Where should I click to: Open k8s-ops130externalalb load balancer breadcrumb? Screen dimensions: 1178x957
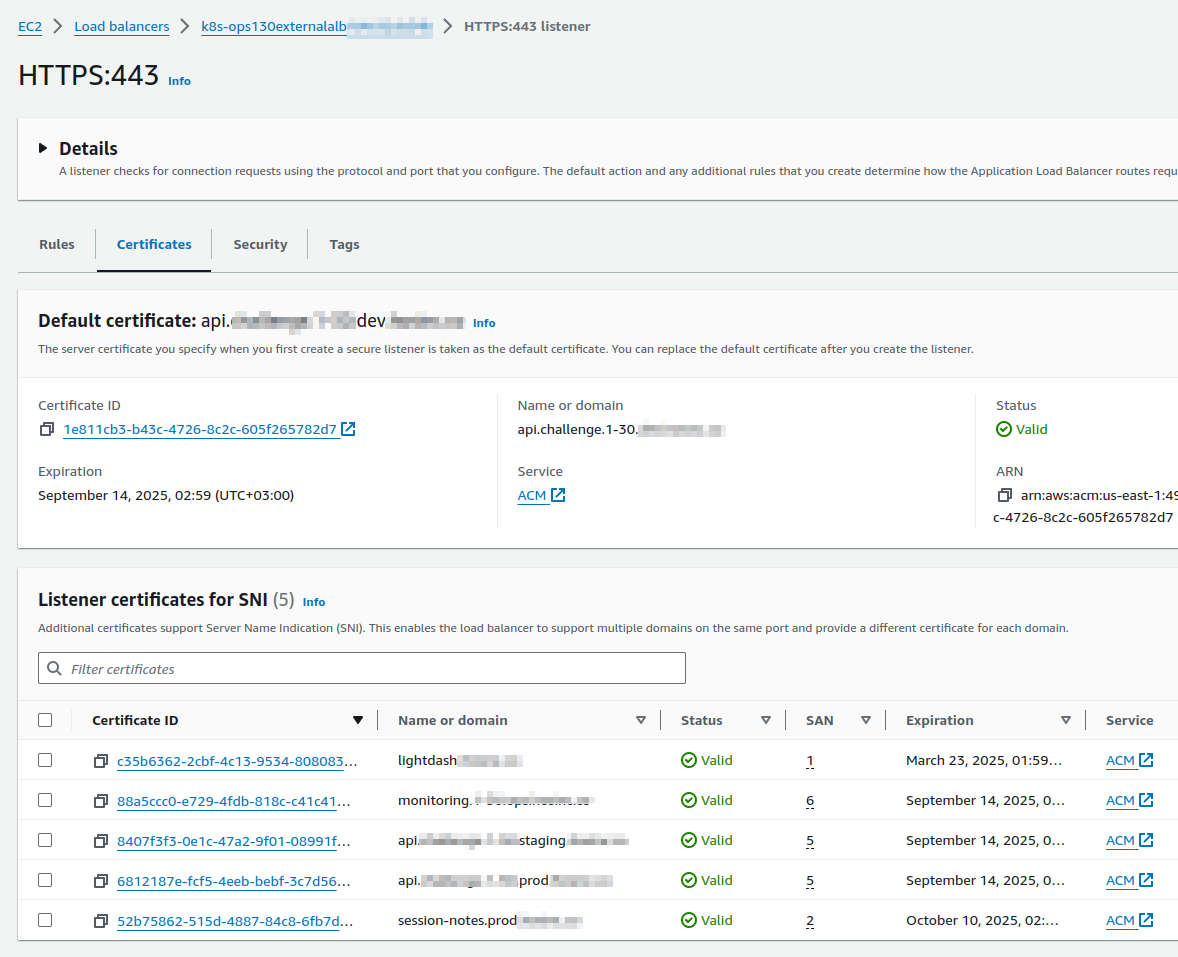[x=316, y=26]
